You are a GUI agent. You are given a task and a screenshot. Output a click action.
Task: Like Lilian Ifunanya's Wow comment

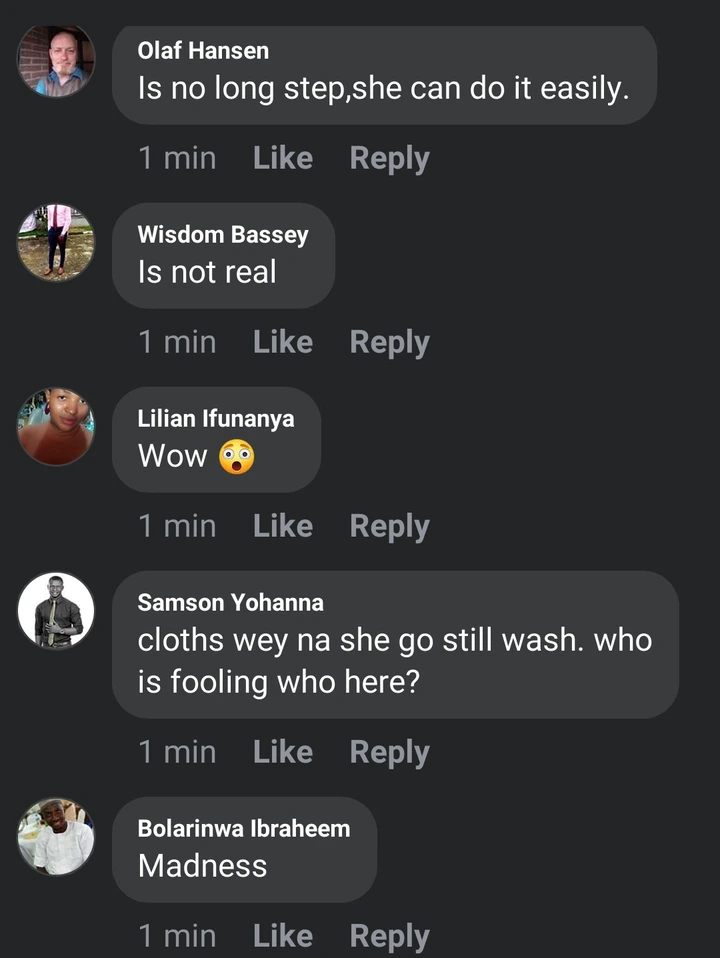[283, 526]
